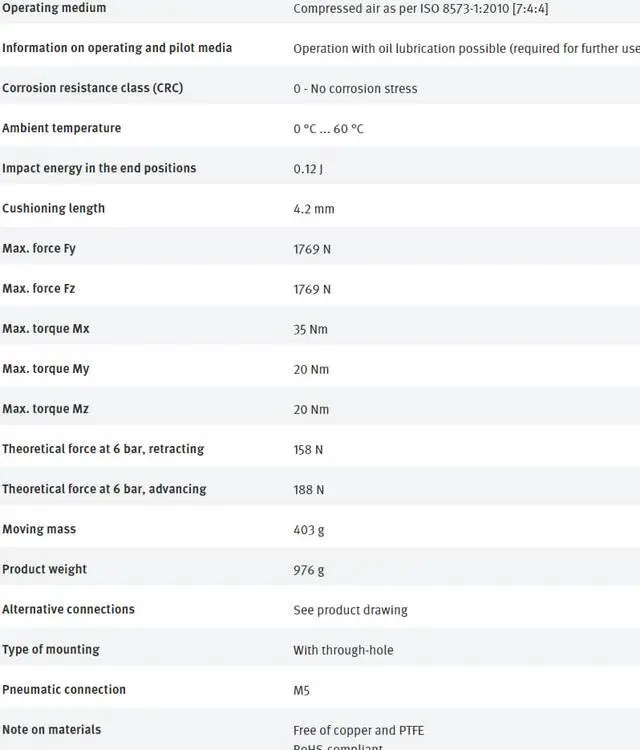Click the ISO 8573-1:2010 compressed air value
640x750 pixels.
click(x=420, y=9)
